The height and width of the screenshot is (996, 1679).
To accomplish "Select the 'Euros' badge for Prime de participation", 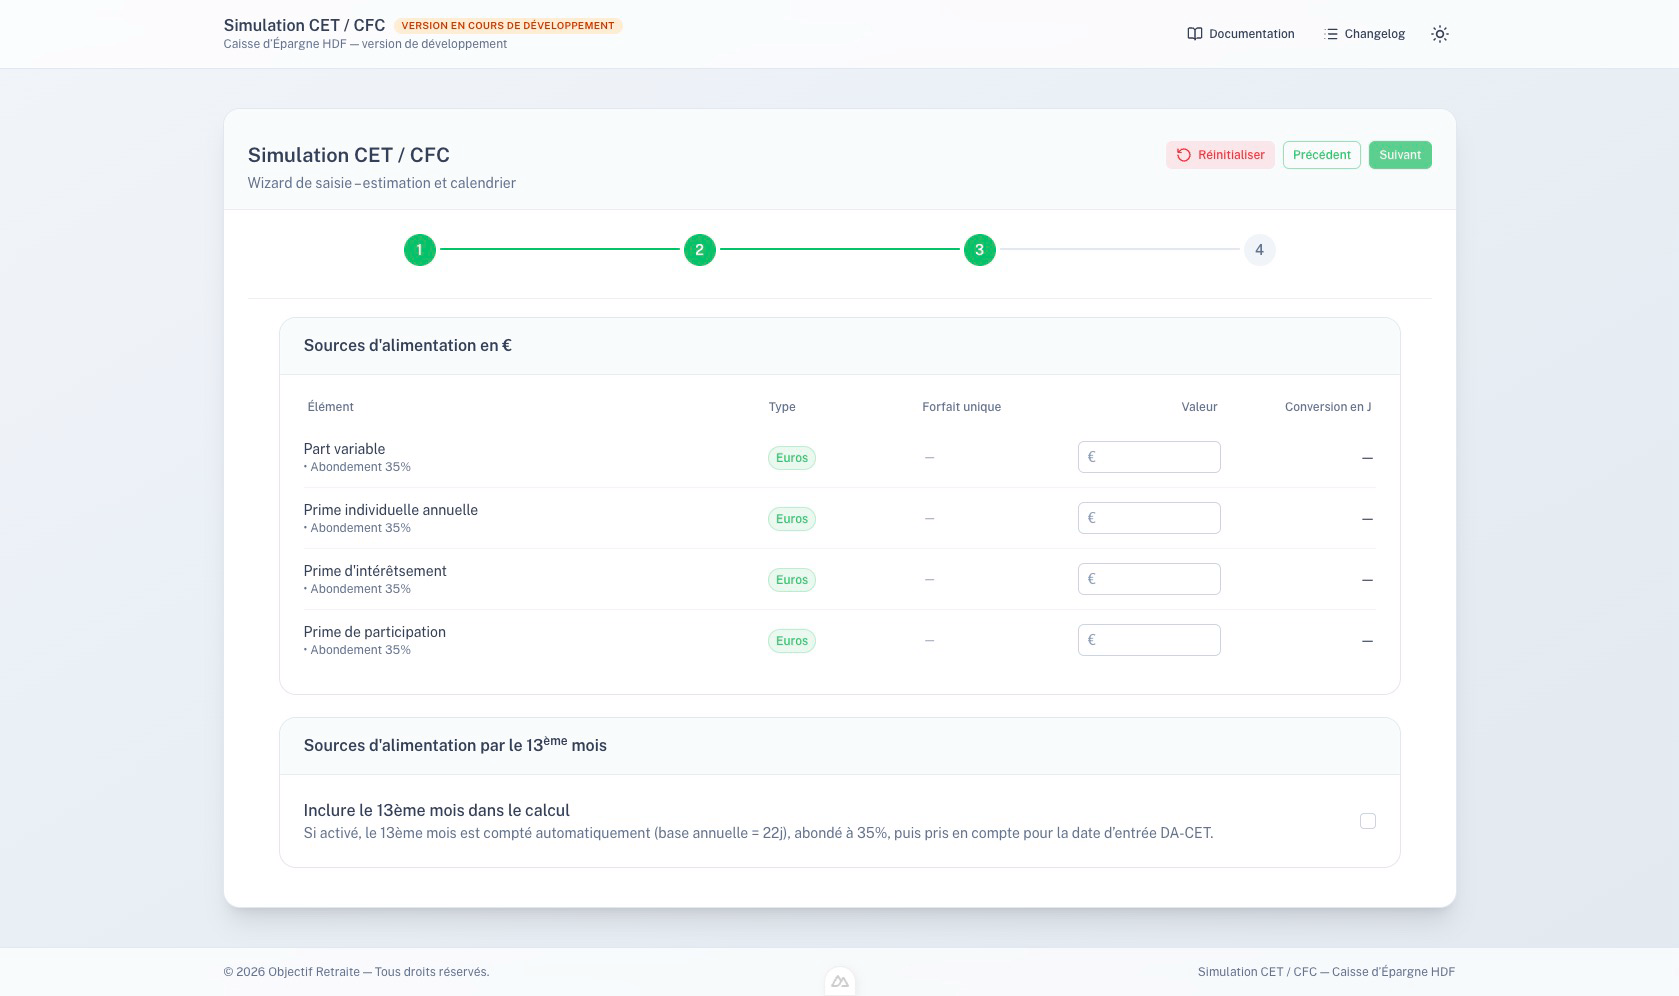I will 791,640.
